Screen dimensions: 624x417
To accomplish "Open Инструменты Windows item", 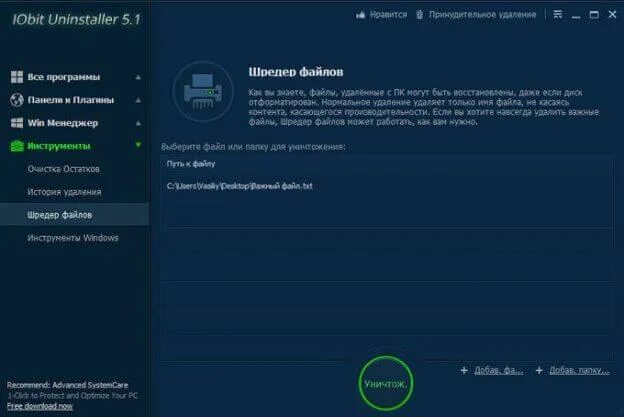I will [x=73, y=238].
